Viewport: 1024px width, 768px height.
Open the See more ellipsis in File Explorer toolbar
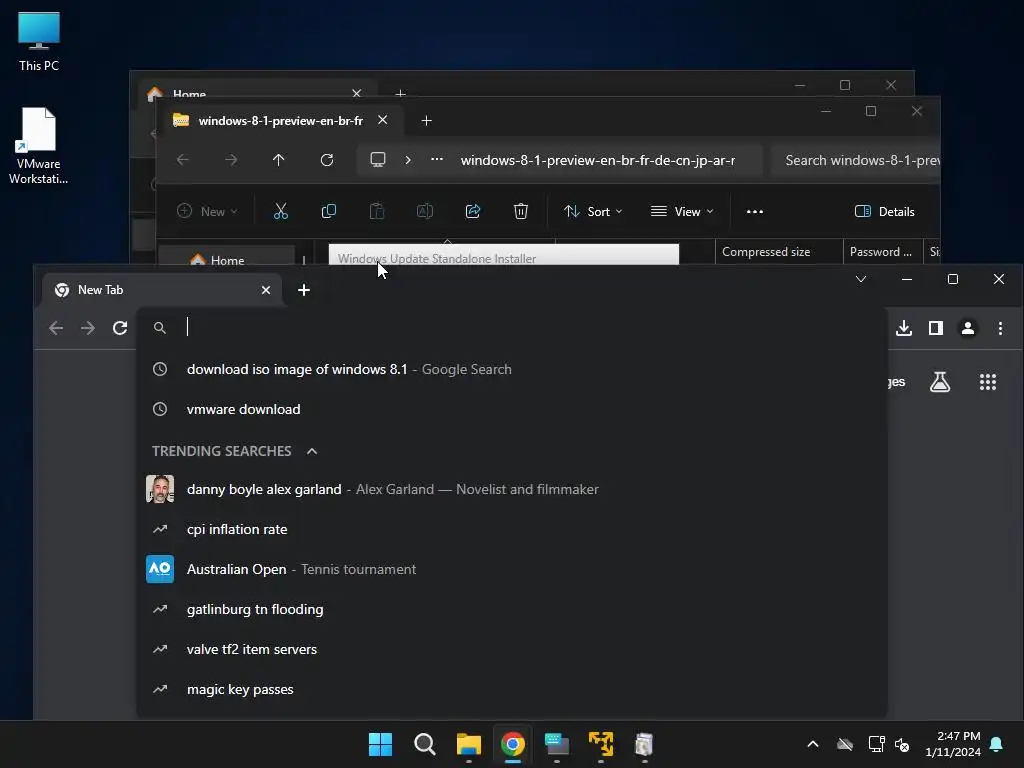click(755, 212)
